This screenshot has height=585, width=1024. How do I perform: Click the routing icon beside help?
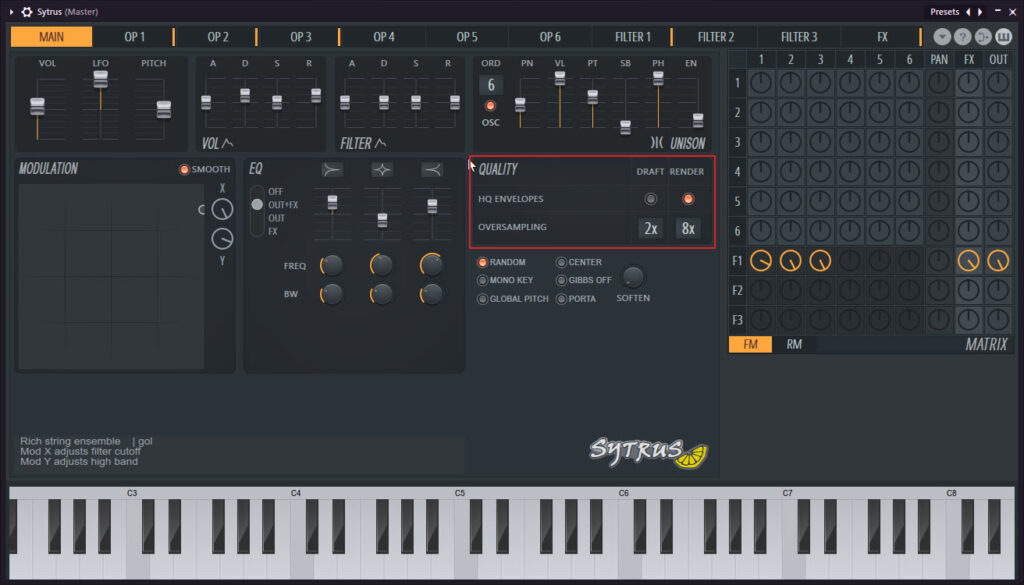click(983, 37)
